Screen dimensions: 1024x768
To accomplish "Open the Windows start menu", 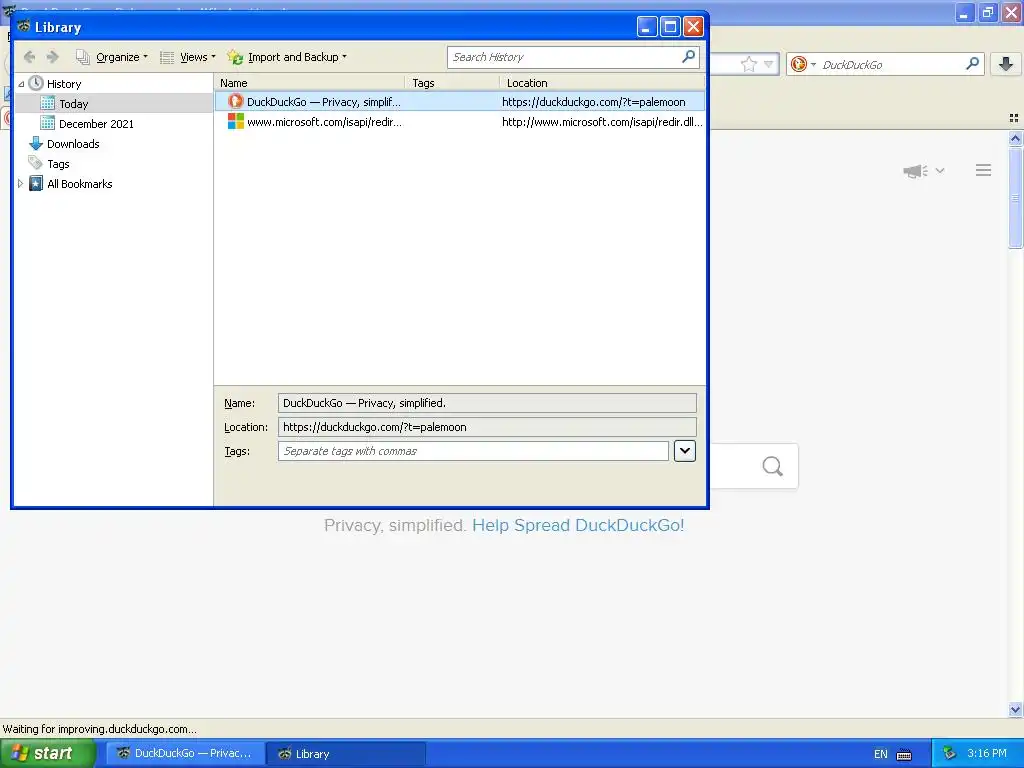I will click(48, 754).
